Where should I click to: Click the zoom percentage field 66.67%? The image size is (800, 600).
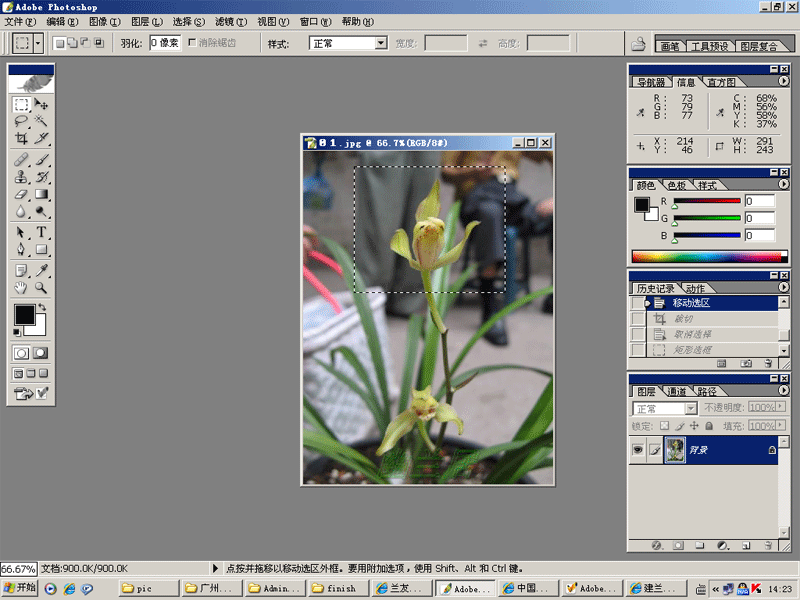point(18,568)
